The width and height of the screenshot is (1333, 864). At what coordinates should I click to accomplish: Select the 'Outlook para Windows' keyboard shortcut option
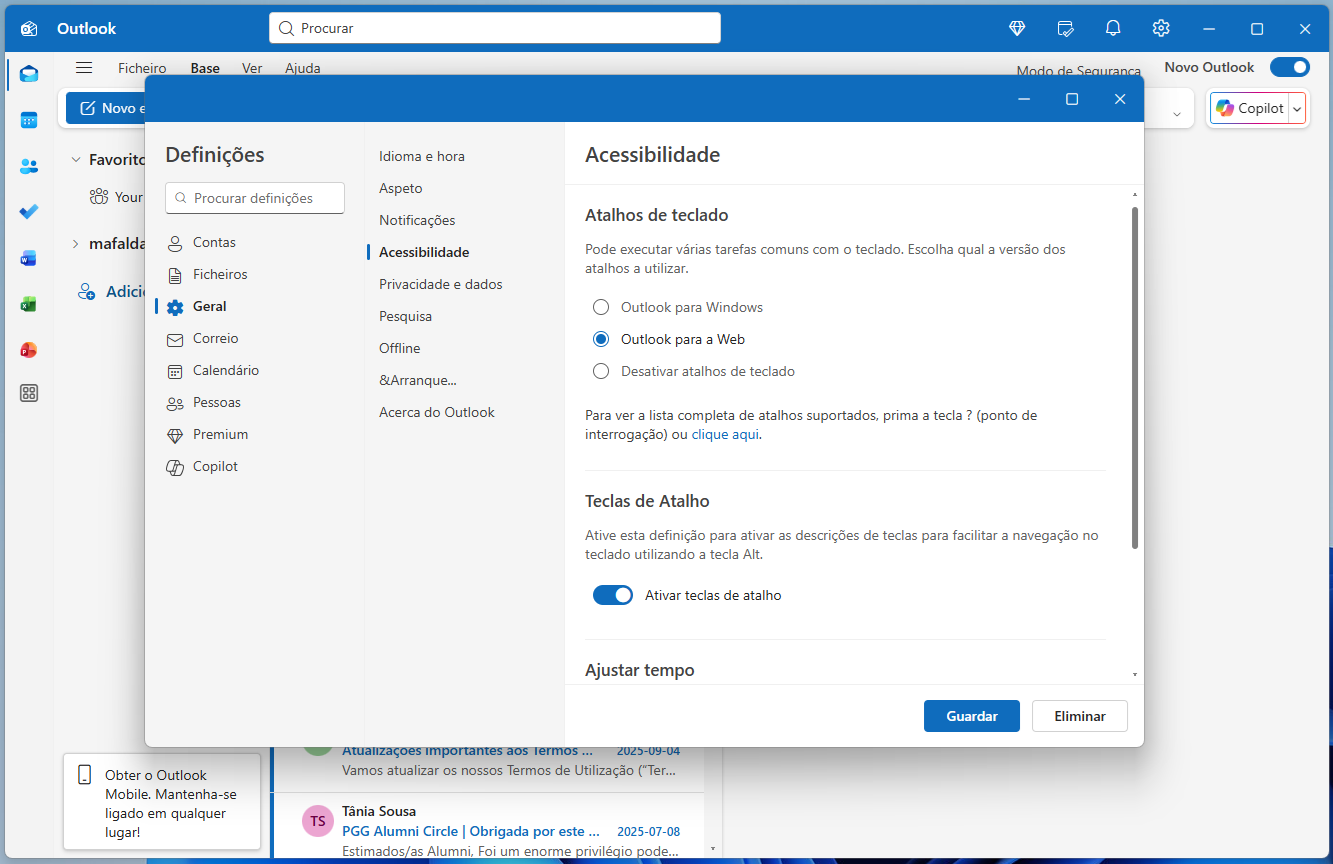600,307
